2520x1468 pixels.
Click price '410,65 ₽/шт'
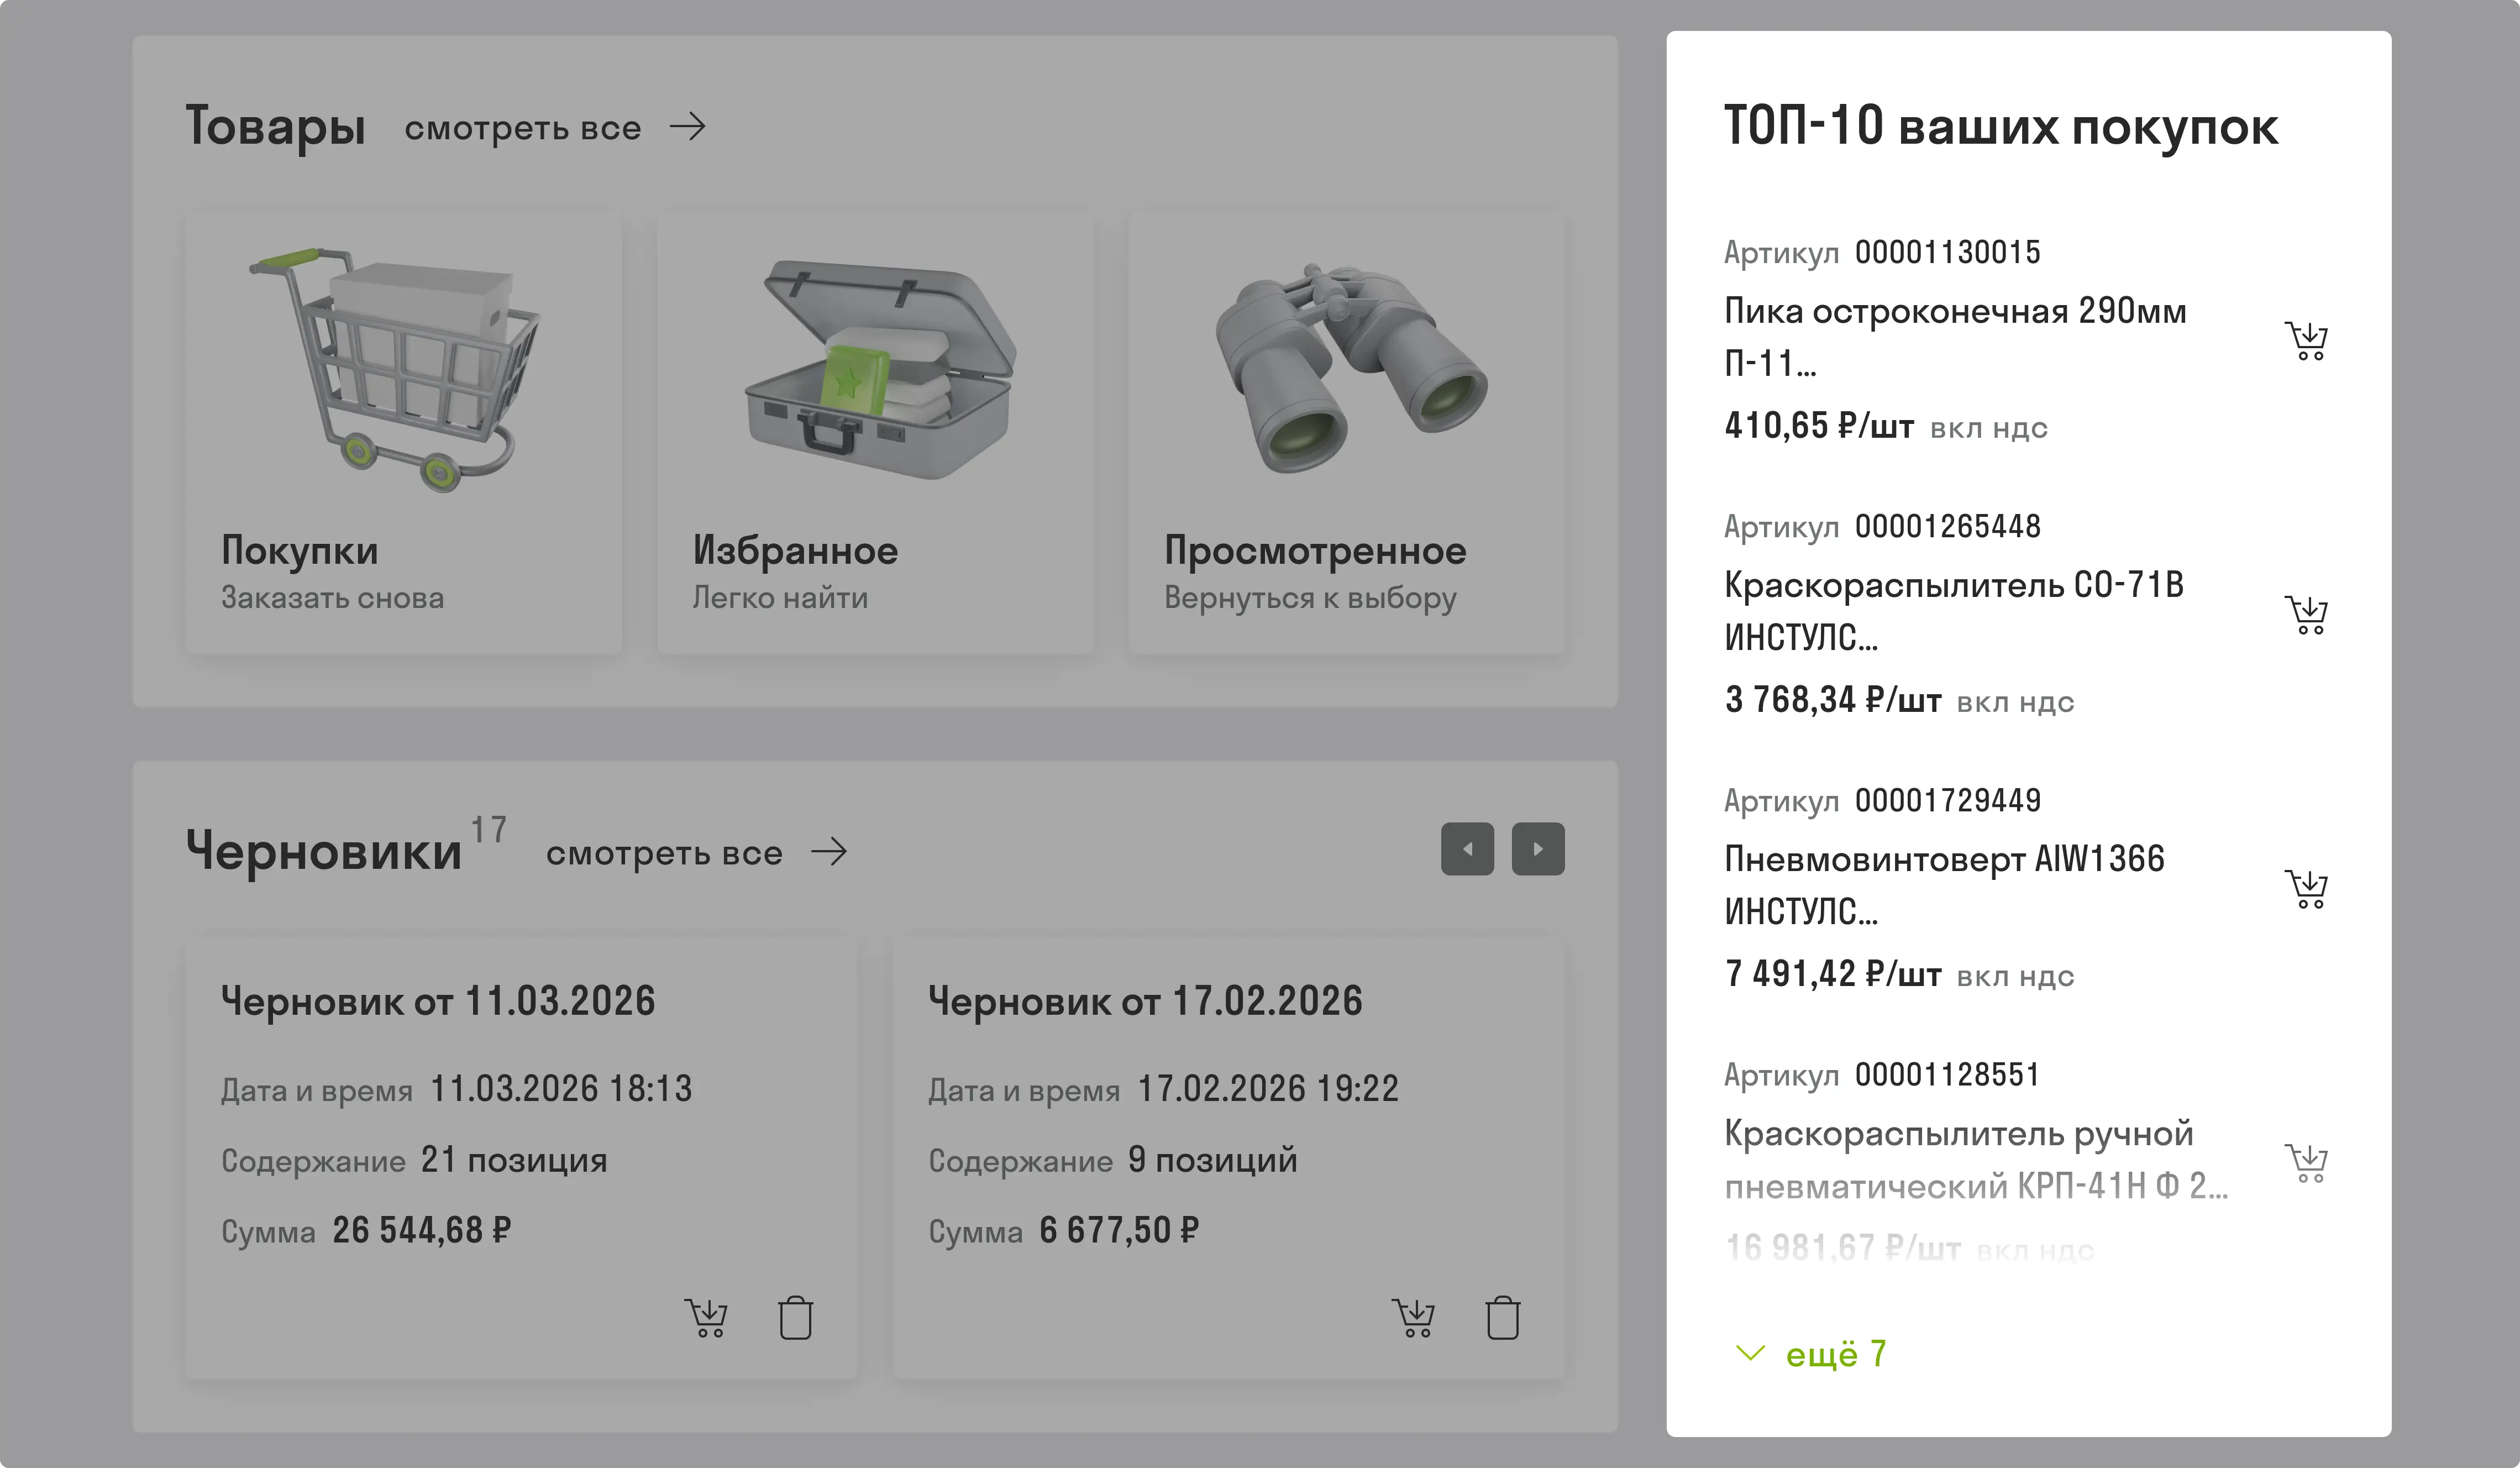click(x=1819, y=426)
